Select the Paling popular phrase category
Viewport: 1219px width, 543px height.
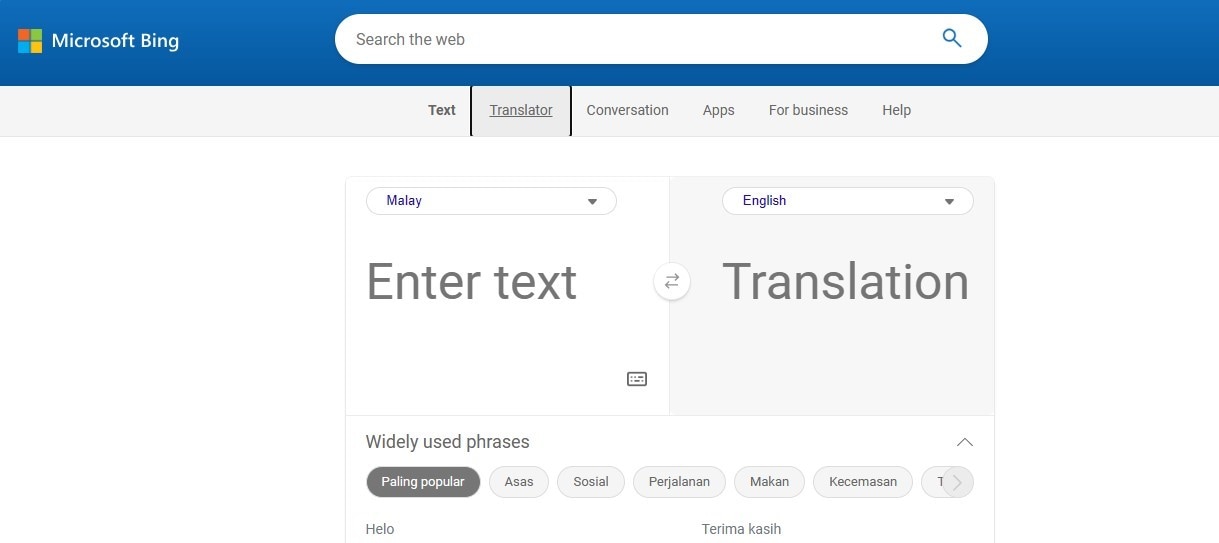coord(423,482)
